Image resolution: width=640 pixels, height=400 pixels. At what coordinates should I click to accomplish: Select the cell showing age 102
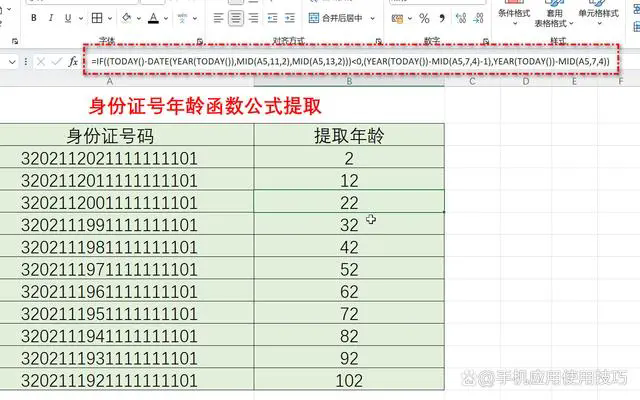tap(348, 379)
